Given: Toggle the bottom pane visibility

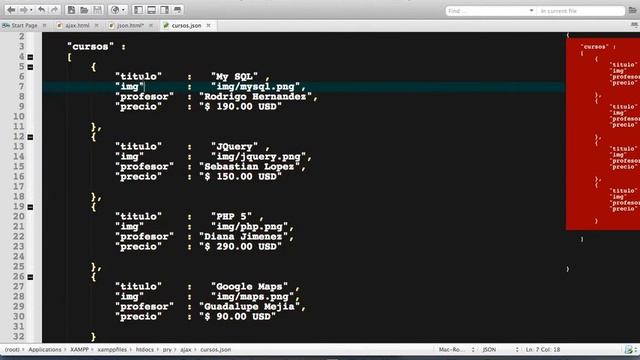Looking at the screenshot, I should point(151,10).
